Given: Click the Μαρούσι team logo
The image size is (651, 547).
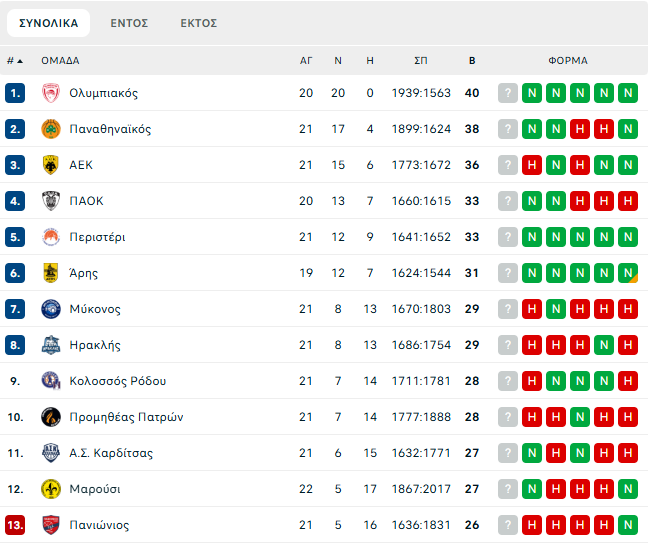Looking at the screenshot, I should pyautogui.click(x=51, y=489).
